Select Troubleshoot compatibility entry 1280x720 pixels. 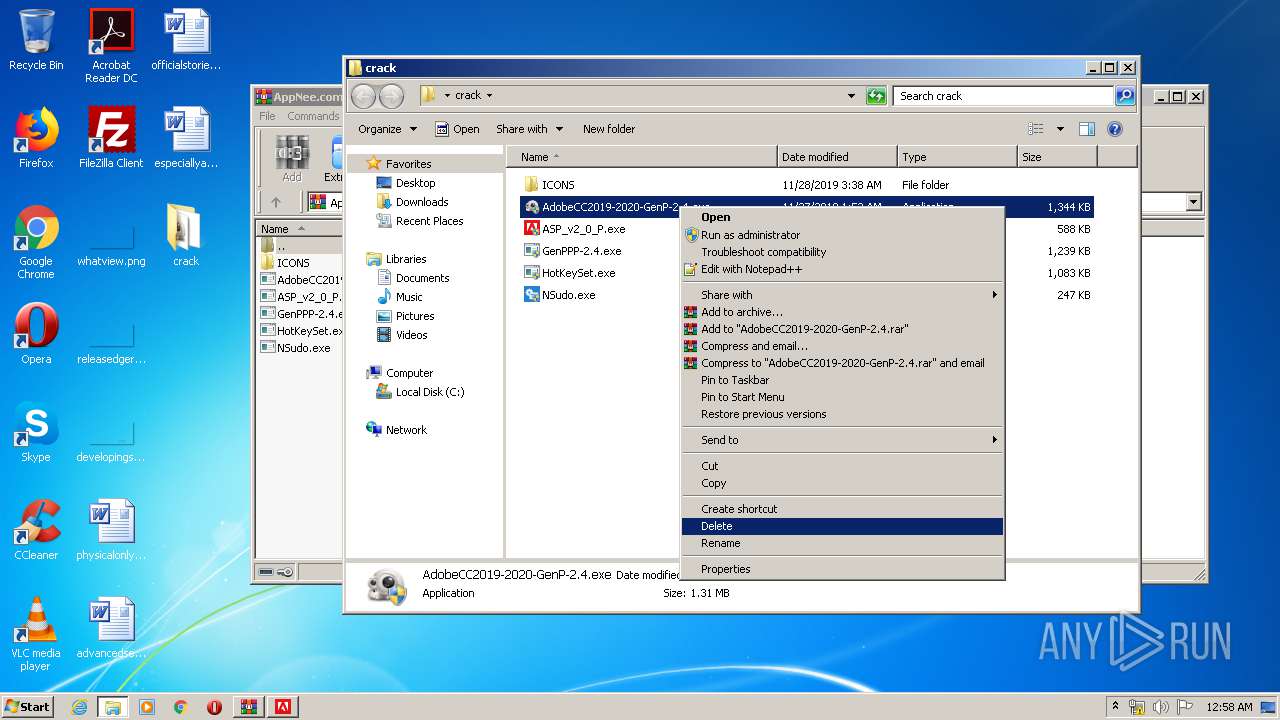[x=842, y=252]
